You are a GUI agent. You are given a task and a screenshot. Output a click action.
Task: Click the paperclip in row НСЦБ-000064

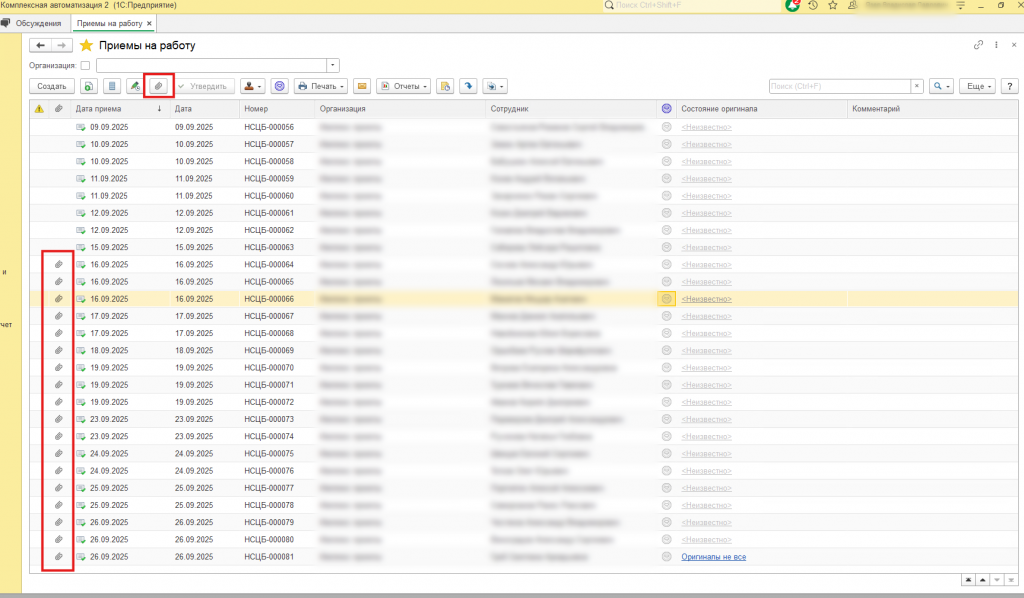click(x=58, y=264)
